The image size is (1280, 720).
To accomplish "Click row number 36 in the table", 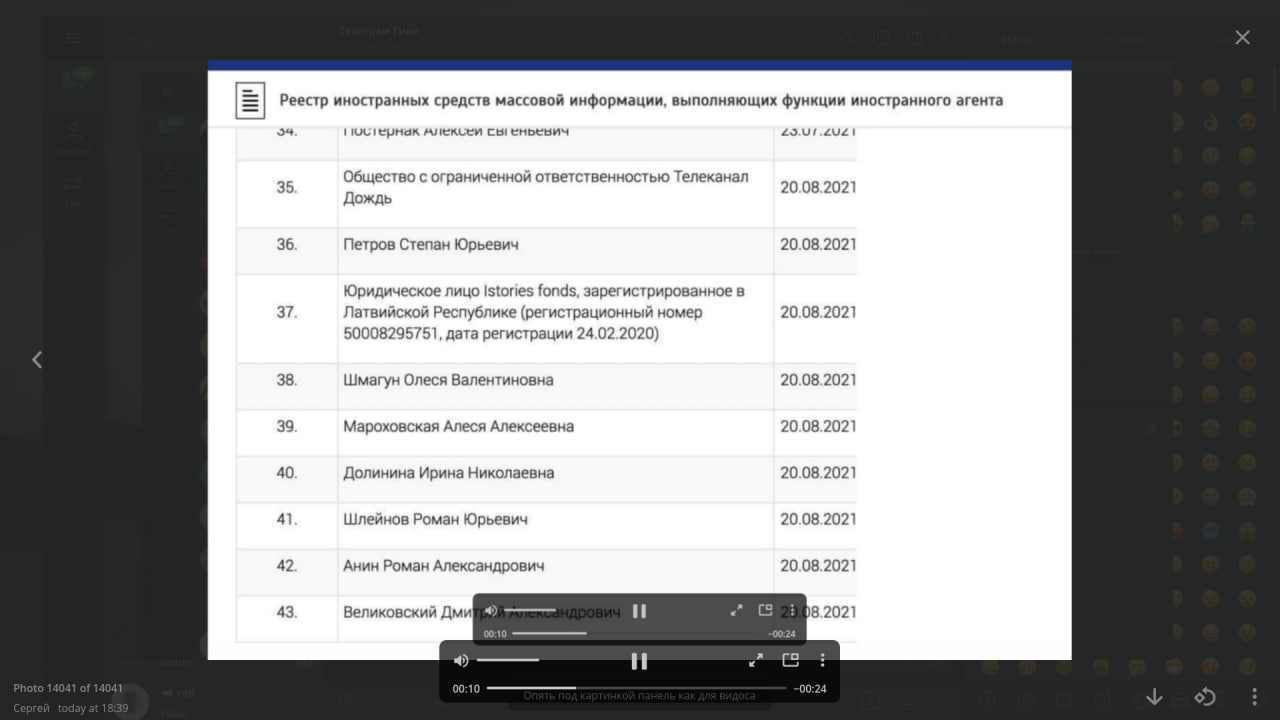I will (287, 244).
